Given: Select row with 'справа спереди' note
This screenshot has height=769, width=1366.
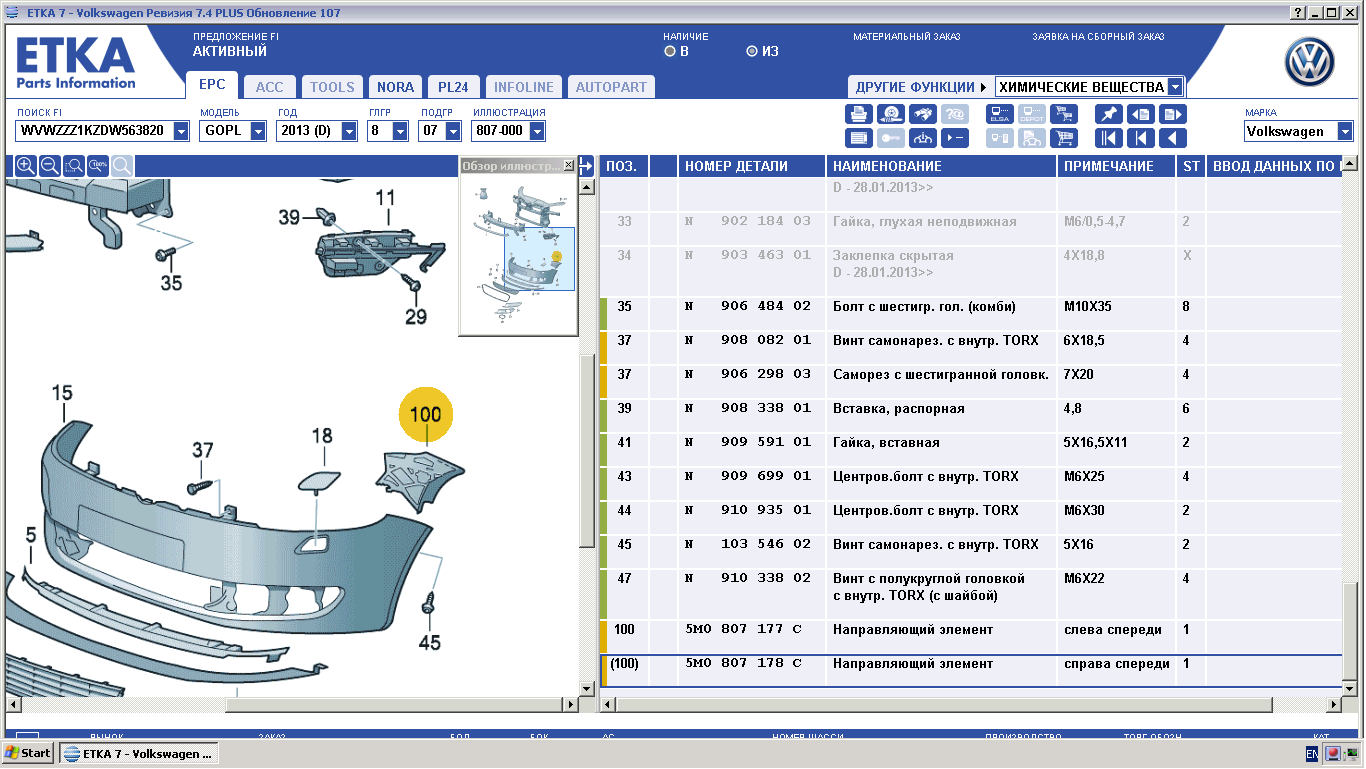Looking at the screenshot, I should pyautogui.click(x=971, y=671).
